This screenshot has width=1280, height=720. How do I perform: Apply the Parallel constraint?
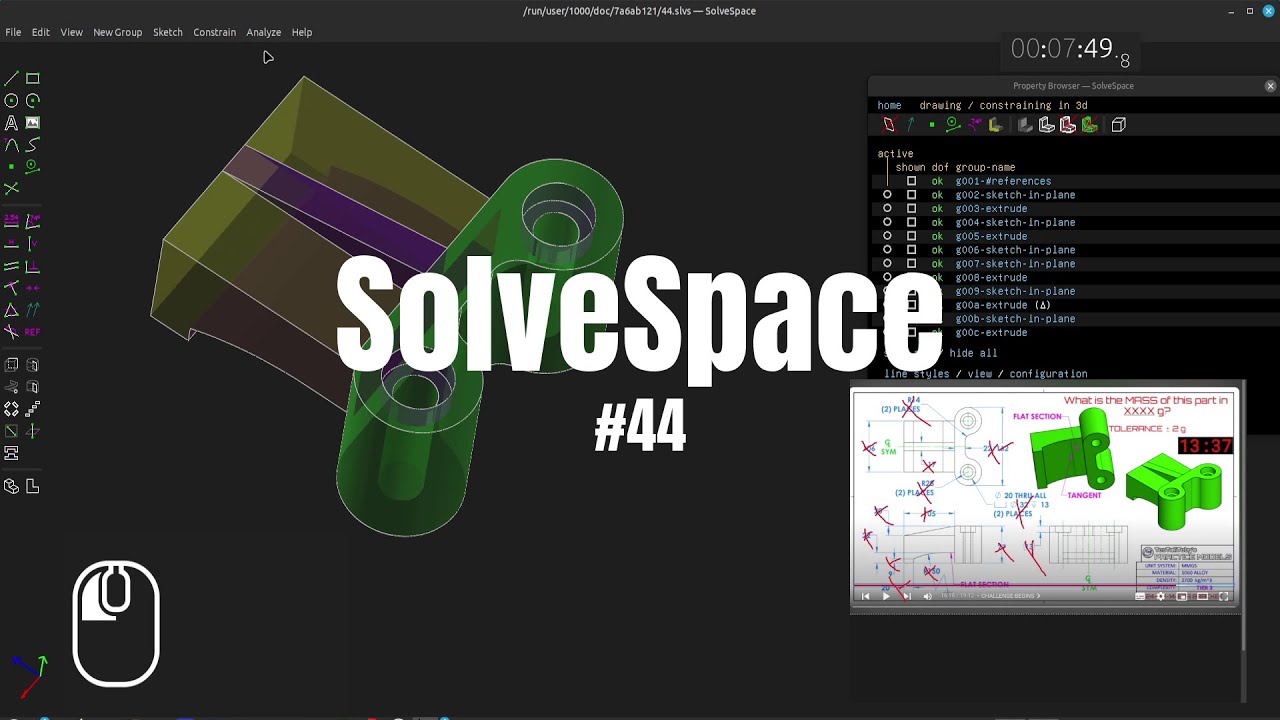tap(11, 265)
